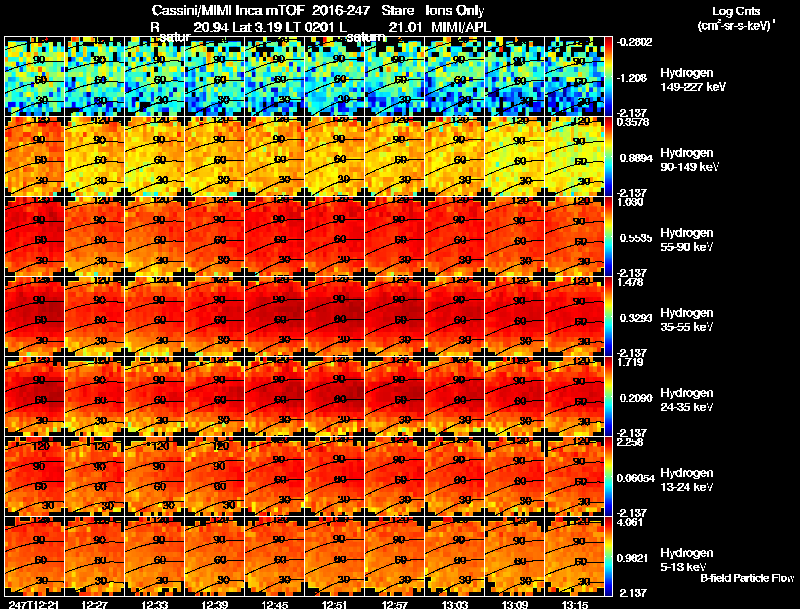Click the 'Ions Only' header text
This screenshot has width=800, height=609.
pyautogui.click(x=455, y=11)
